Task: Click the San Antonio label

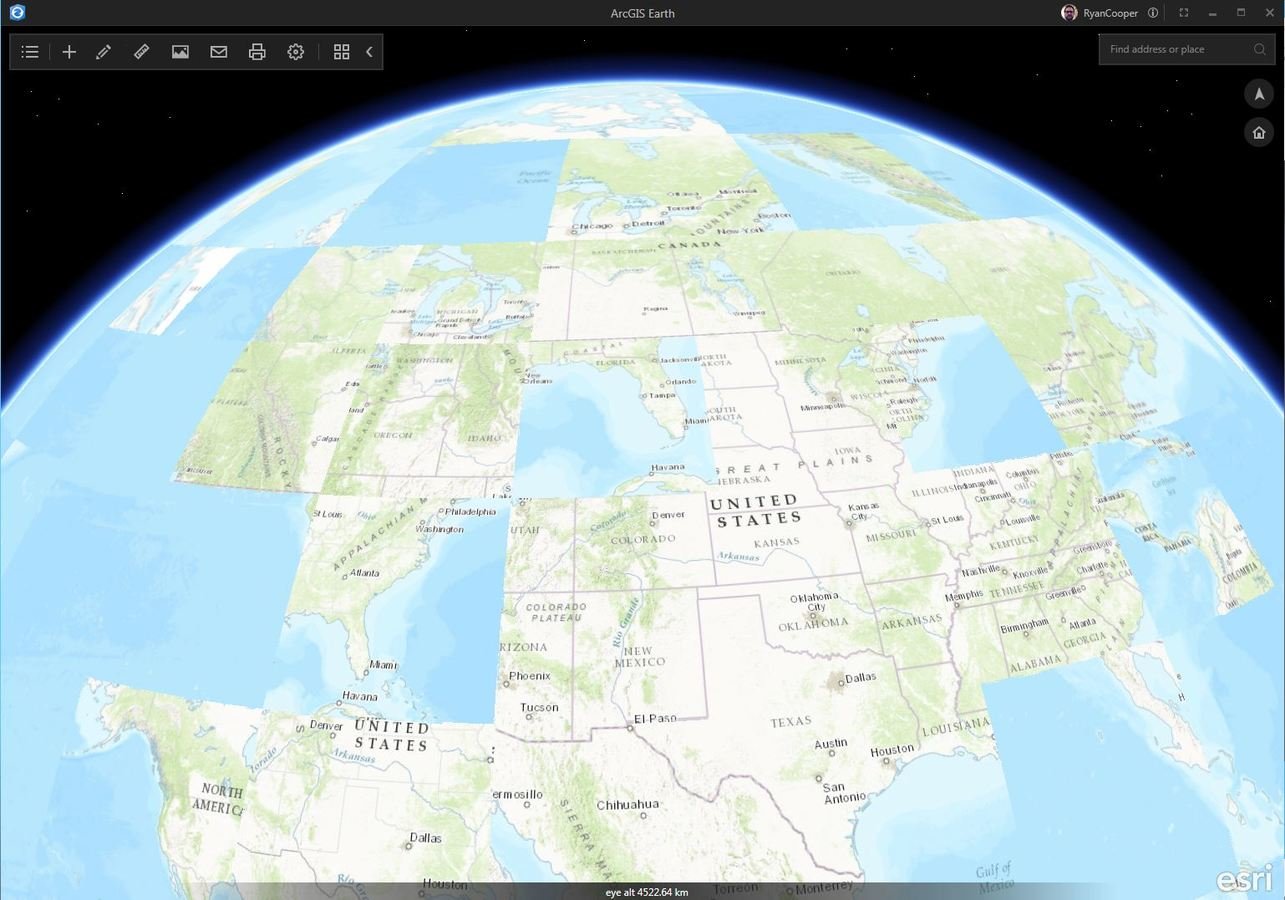Action: click(x=844, y=793)
